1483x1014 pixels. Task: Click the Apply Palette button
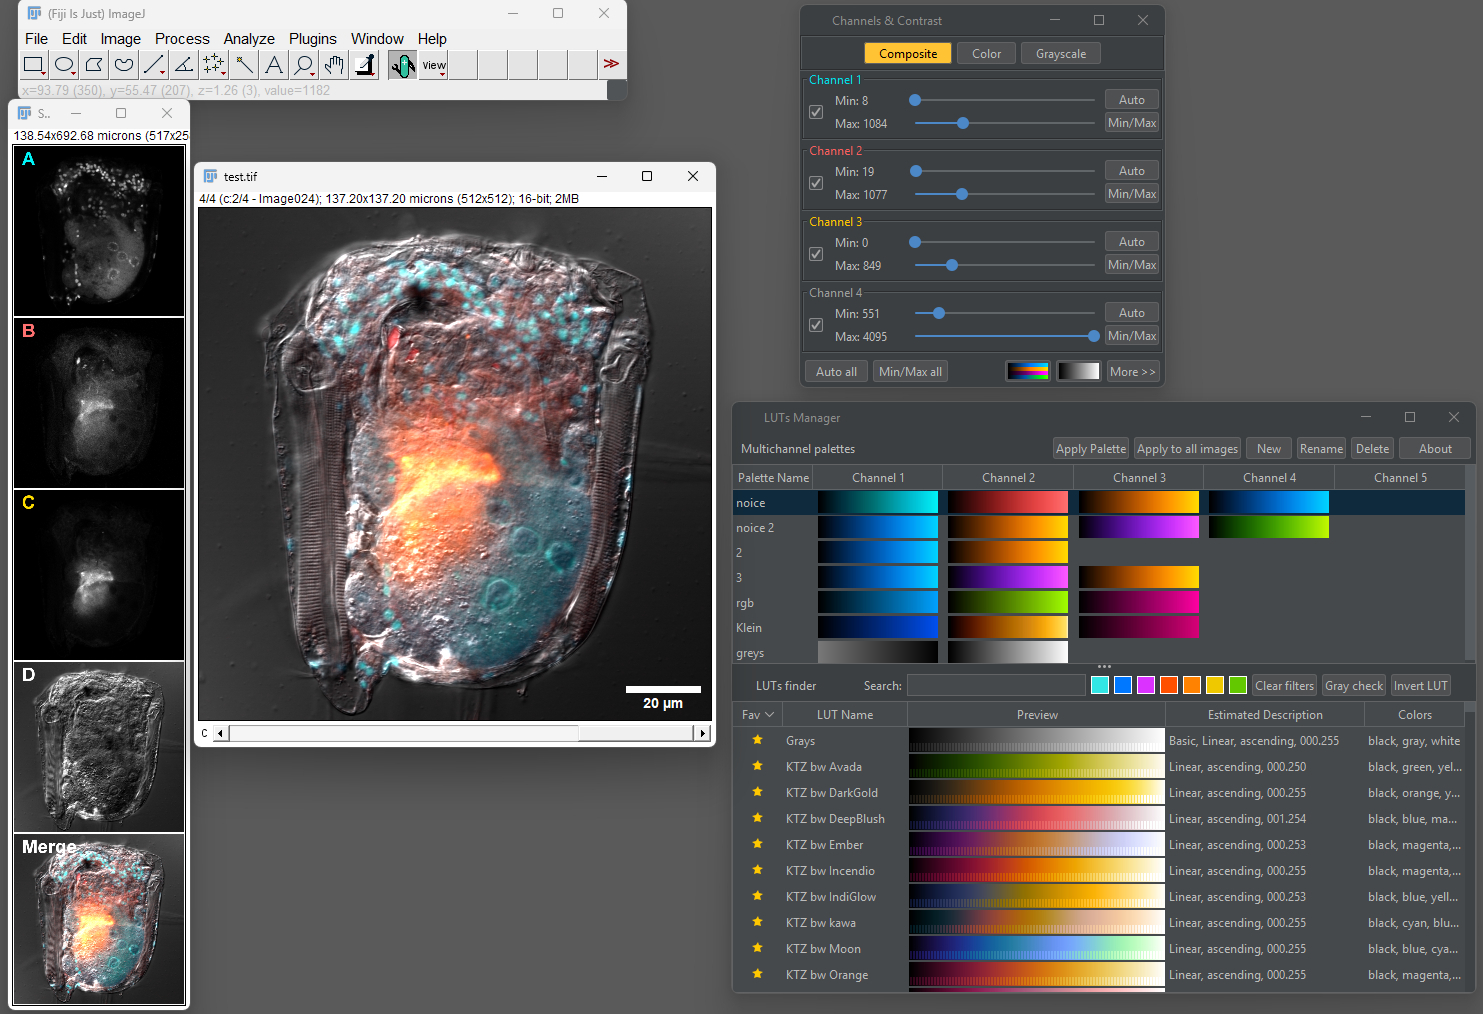[x=1090, y=449]
